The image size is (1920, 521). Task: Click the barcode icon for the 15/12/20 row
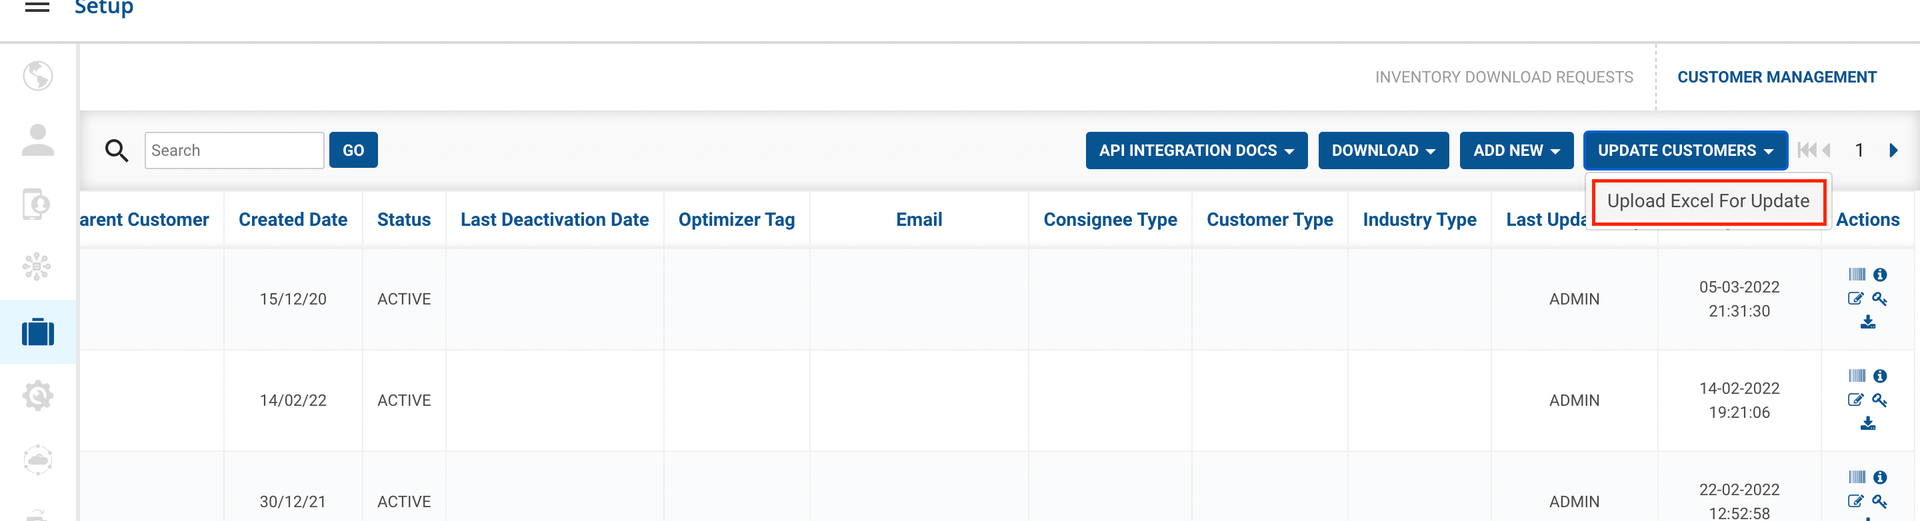tap(1857, 274)
